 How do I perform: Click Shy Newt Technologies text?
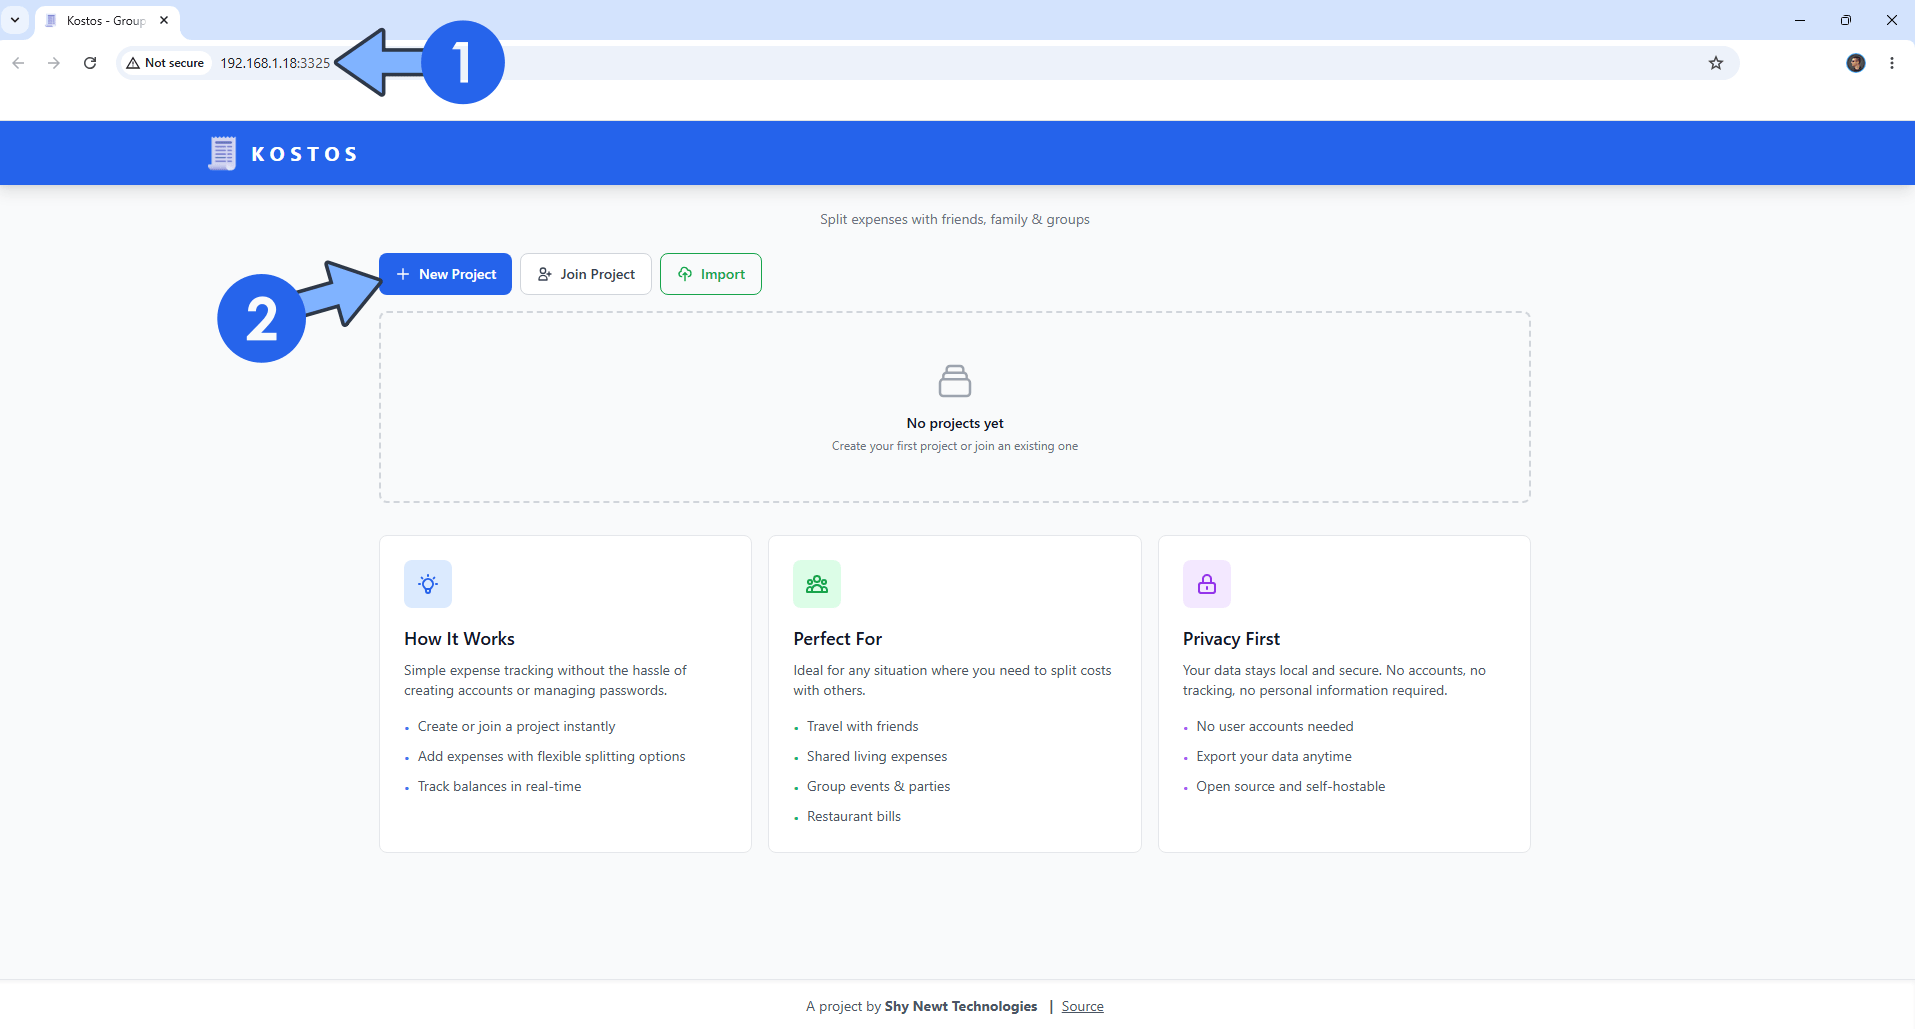[961, 1006]
